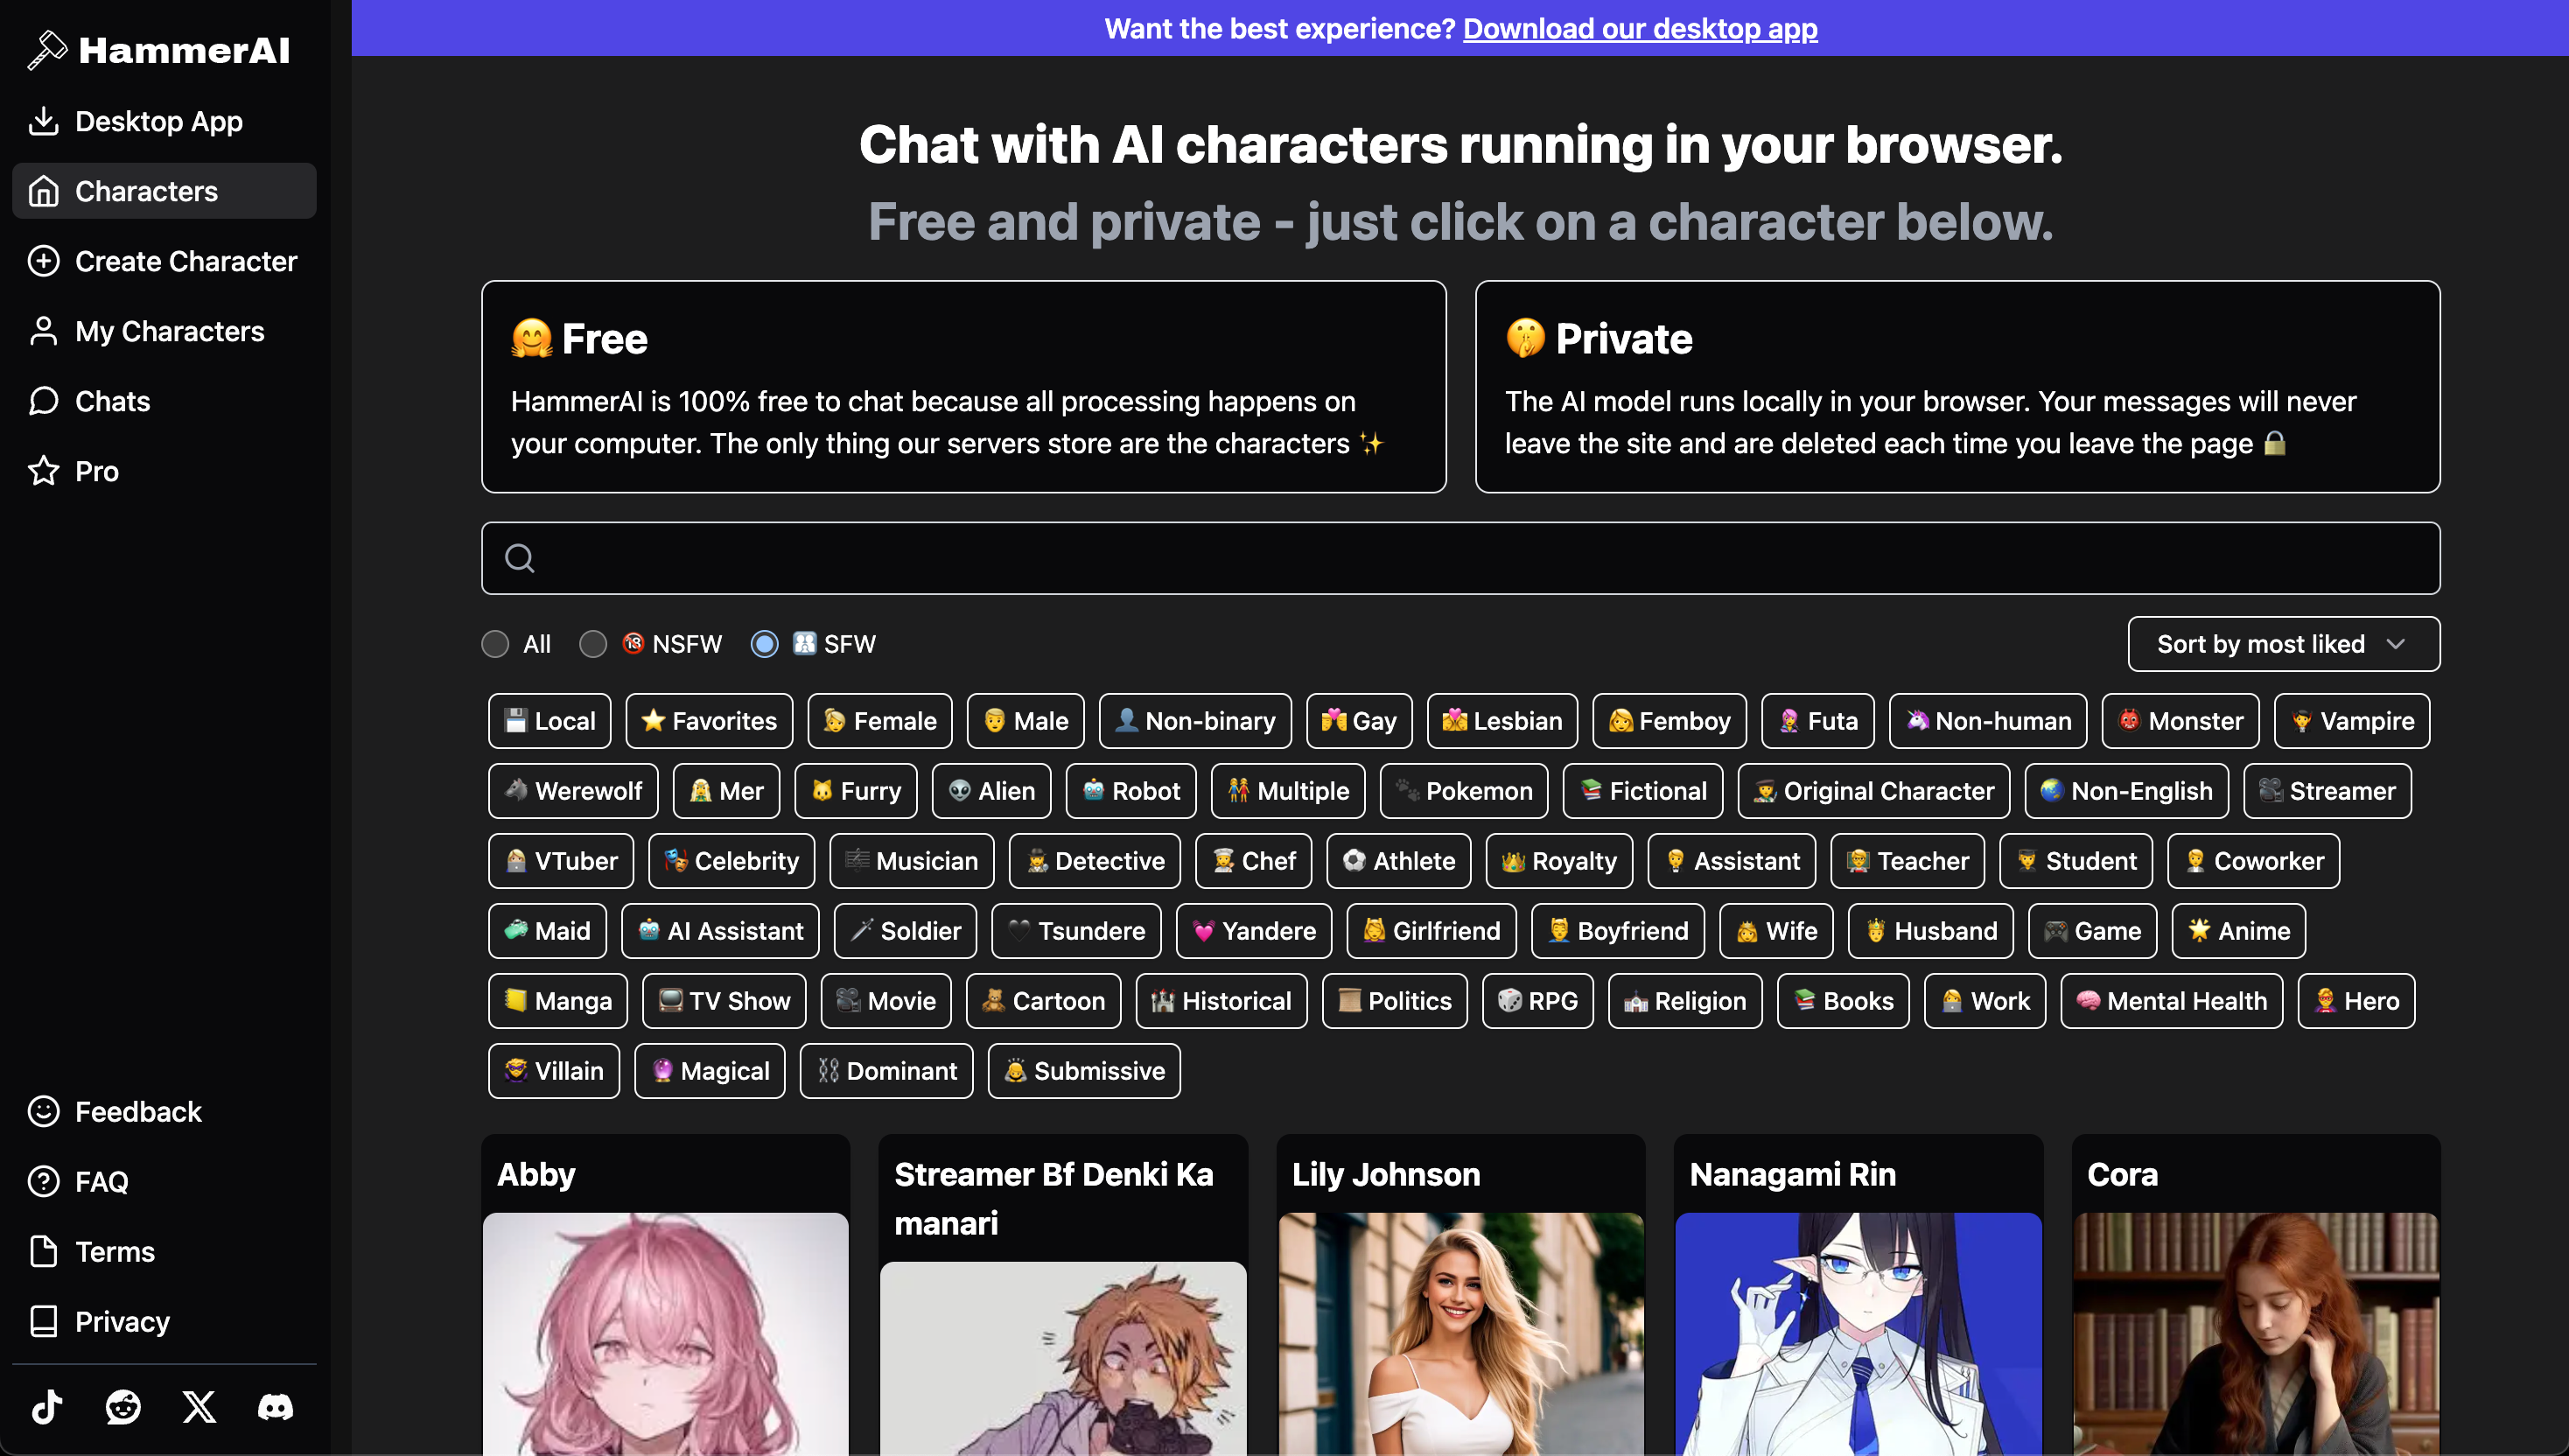Image resolution: width=2569 pixels, height=1456 pixels.
Task: Select the SFW radio button
Action: 764,644
